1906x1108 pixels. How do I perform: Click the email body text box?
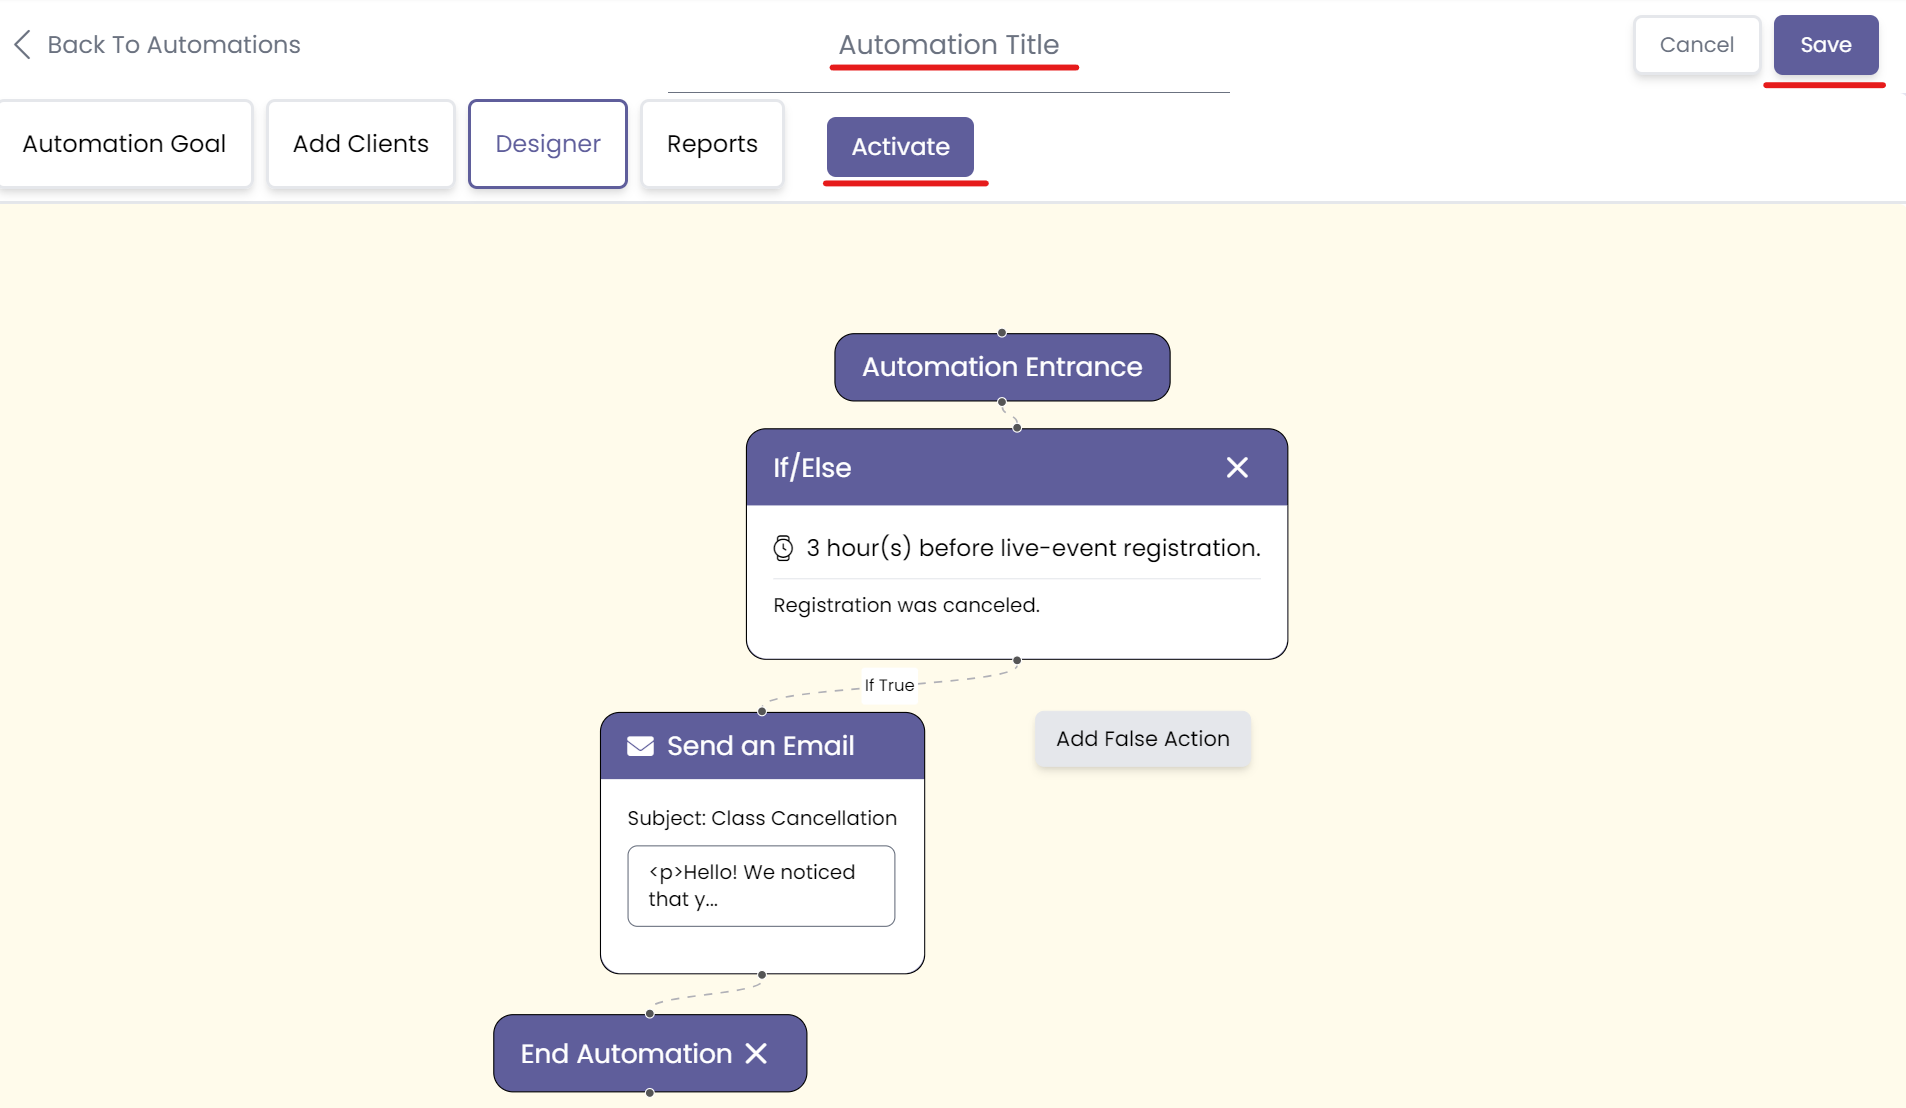(760, 885)
